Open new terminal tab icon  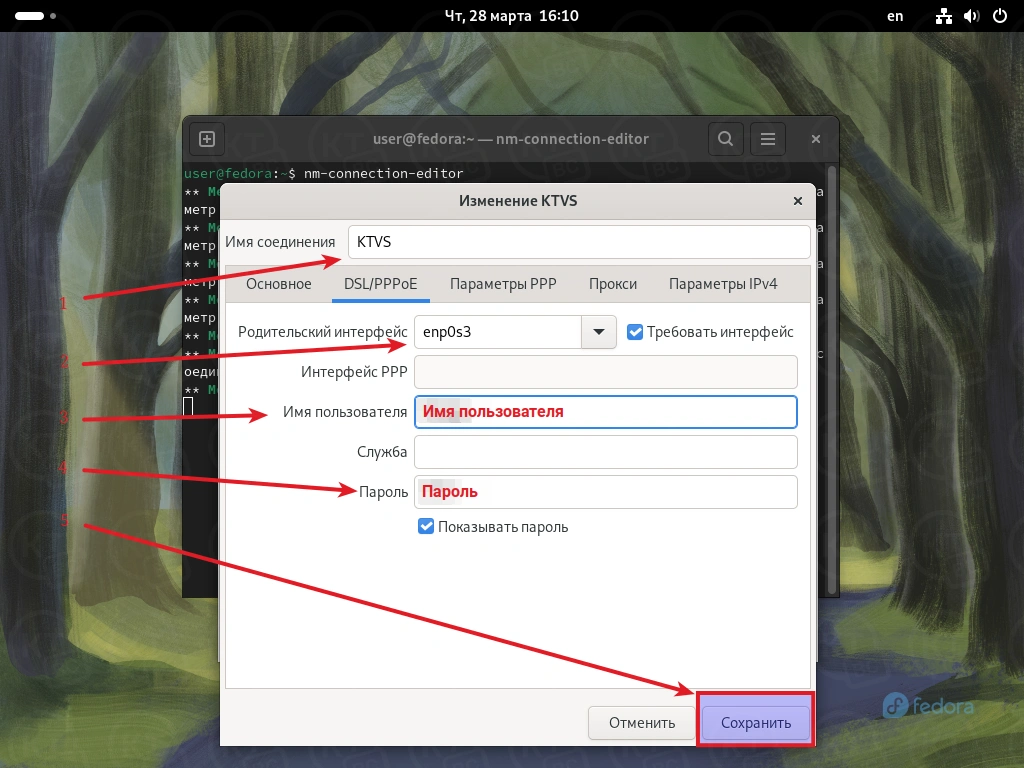(207, 139)
